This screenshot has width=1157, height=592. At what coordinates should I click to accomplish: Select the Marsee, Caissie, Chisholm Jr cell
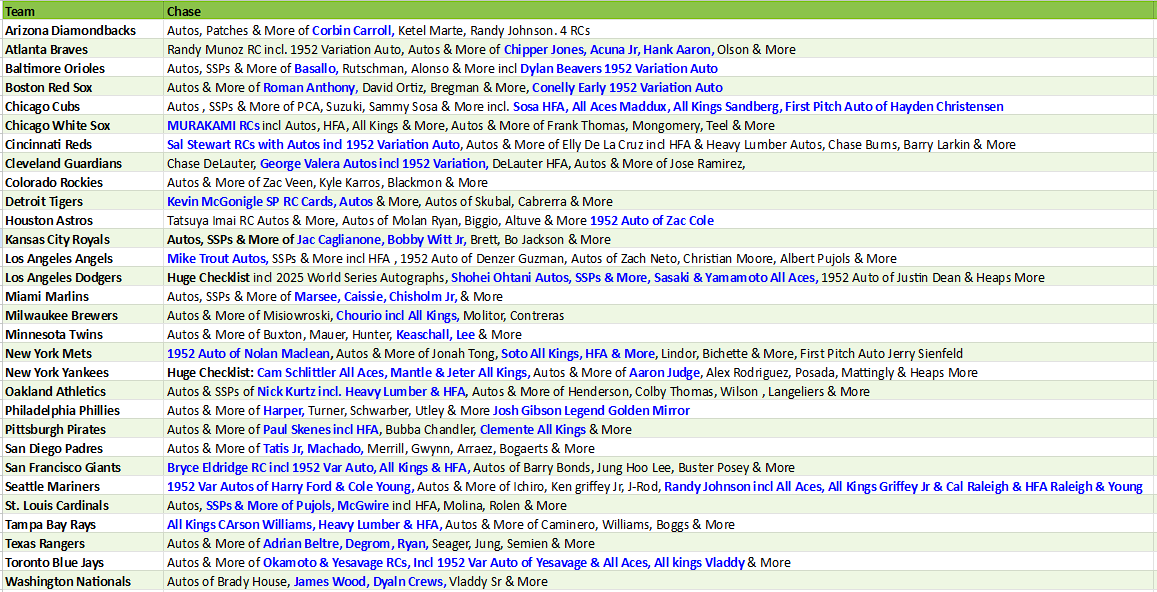[x=660, y=296]
